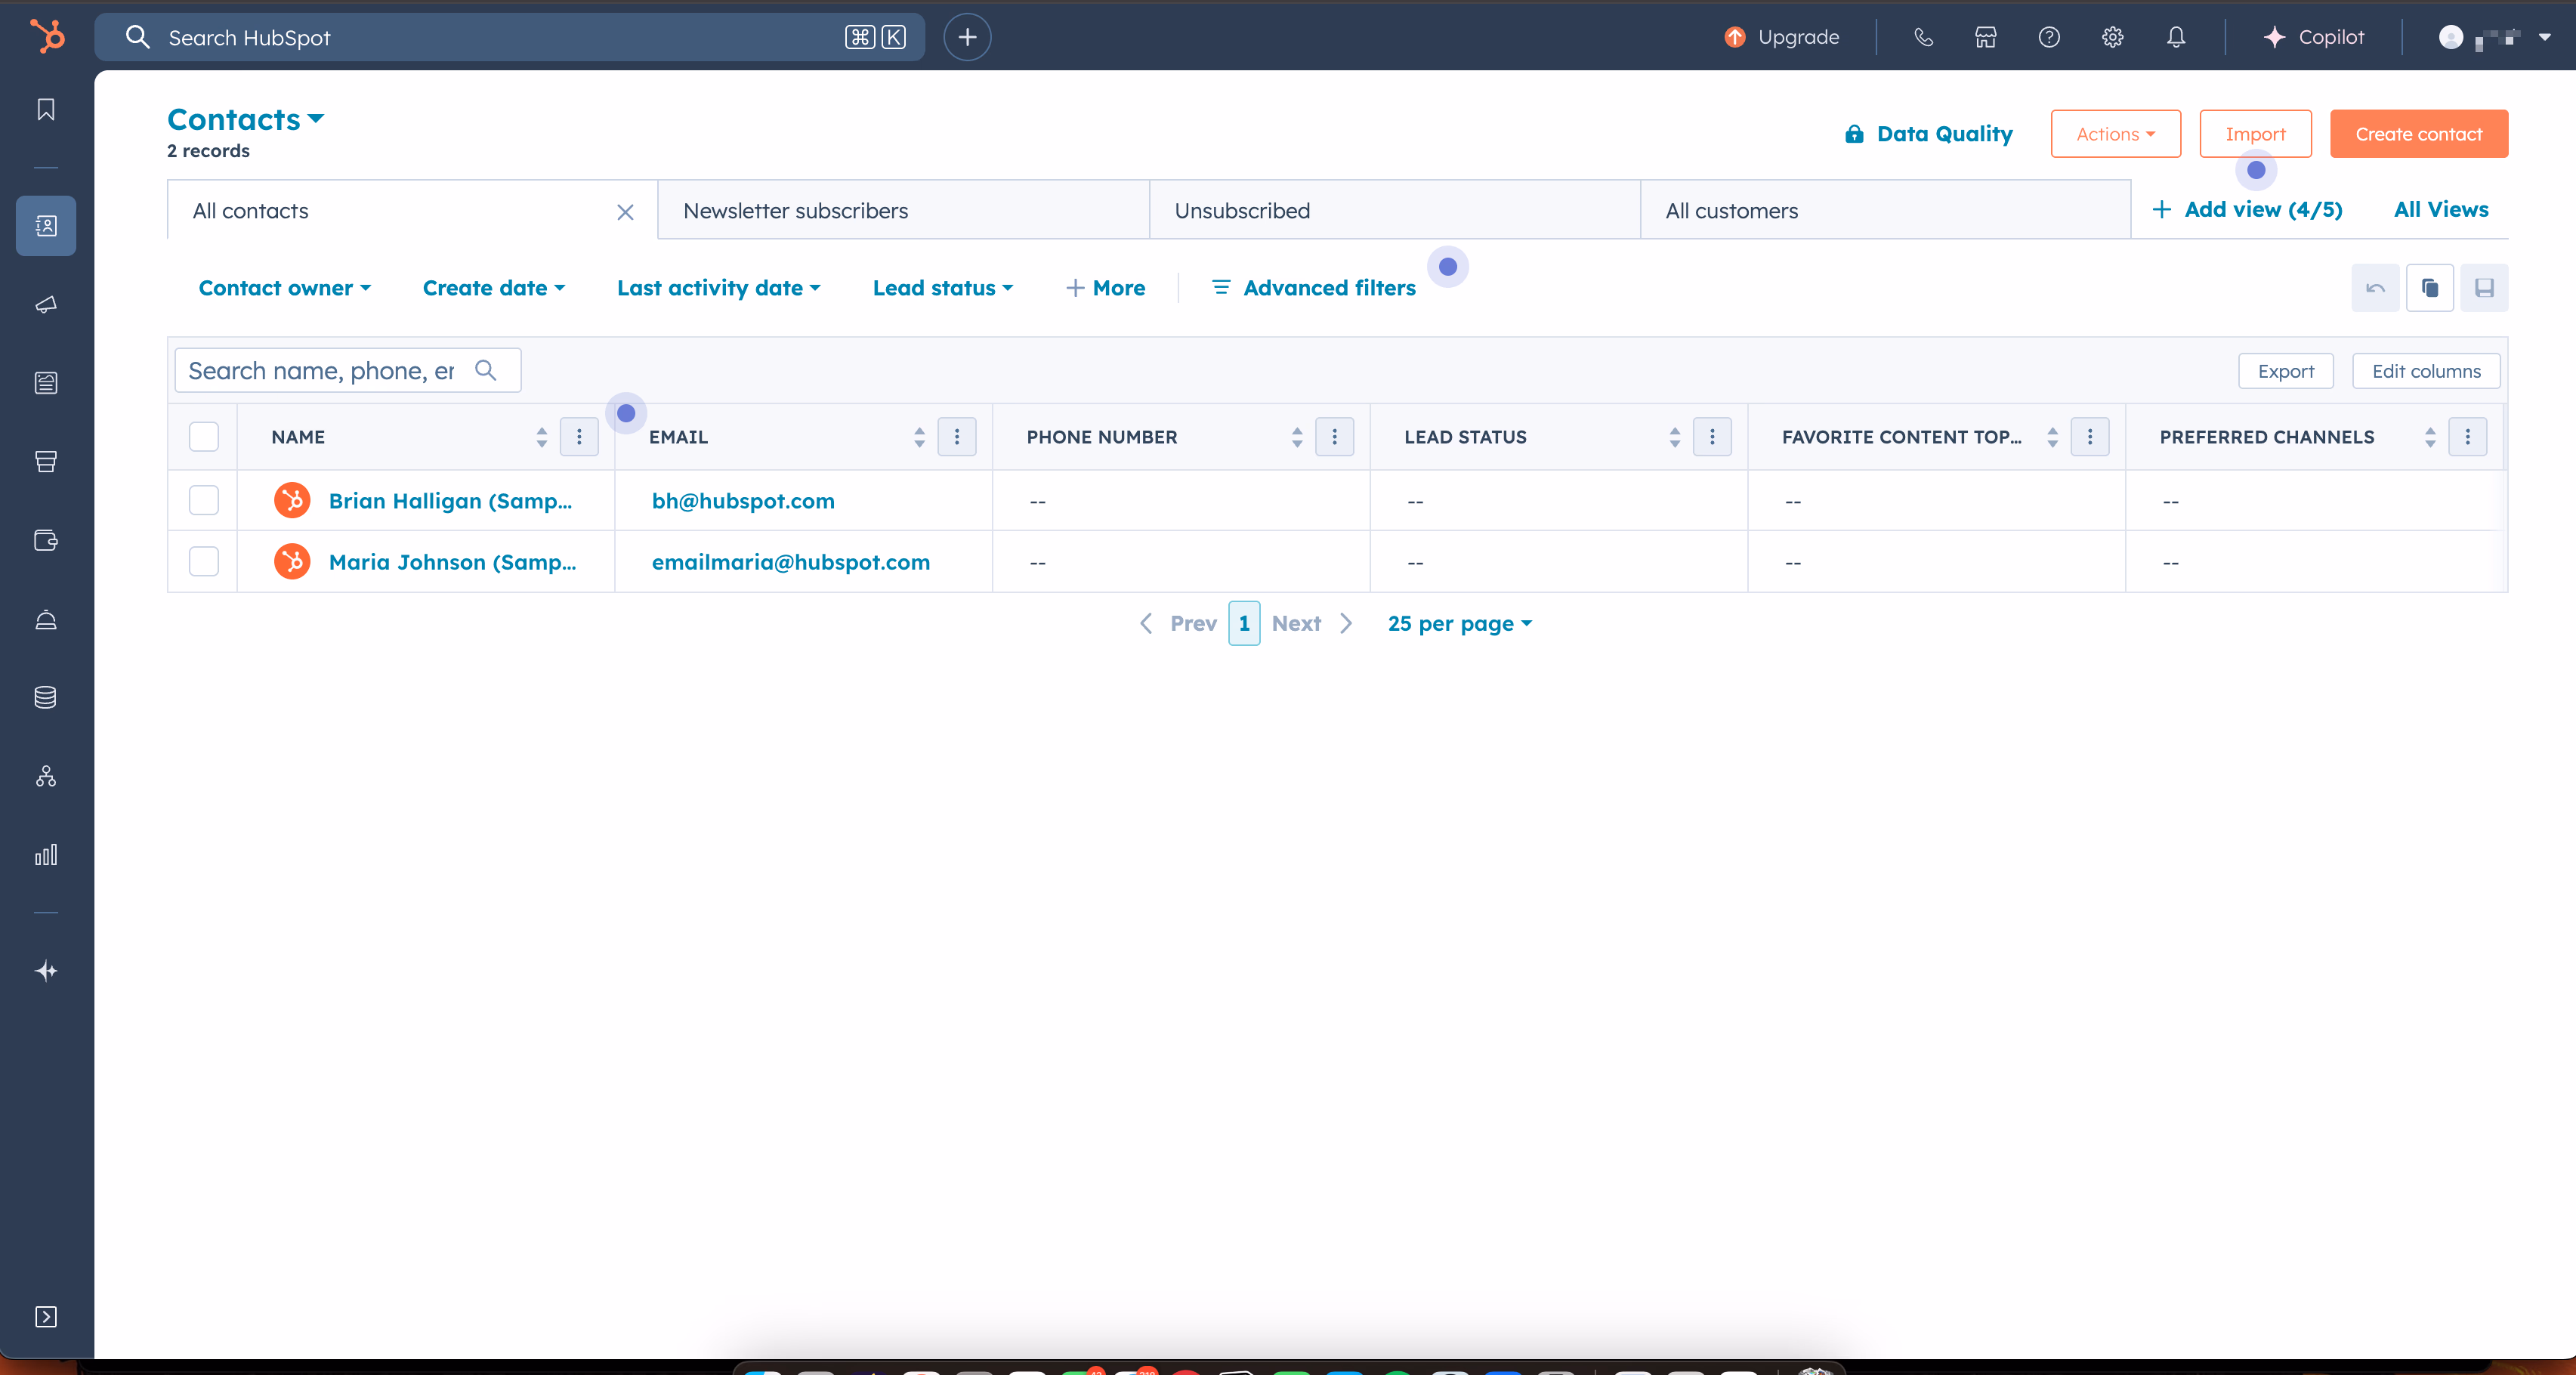The image size is (2576, 1375).
Task: Open the Automation workflows sidebar icon
Action: click(x=46, y=776)
